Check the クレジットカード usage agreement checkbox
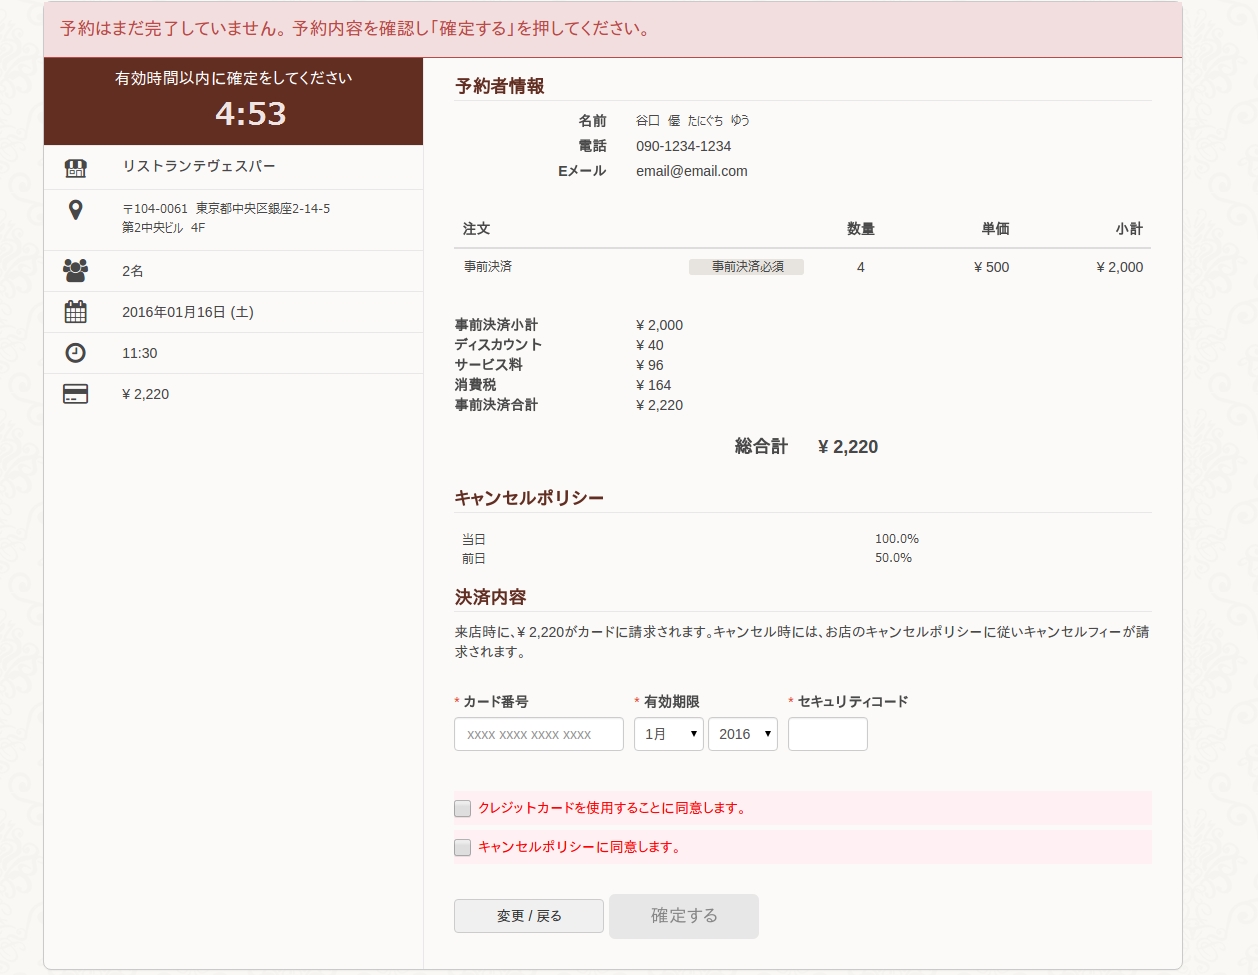 point(462,808)
